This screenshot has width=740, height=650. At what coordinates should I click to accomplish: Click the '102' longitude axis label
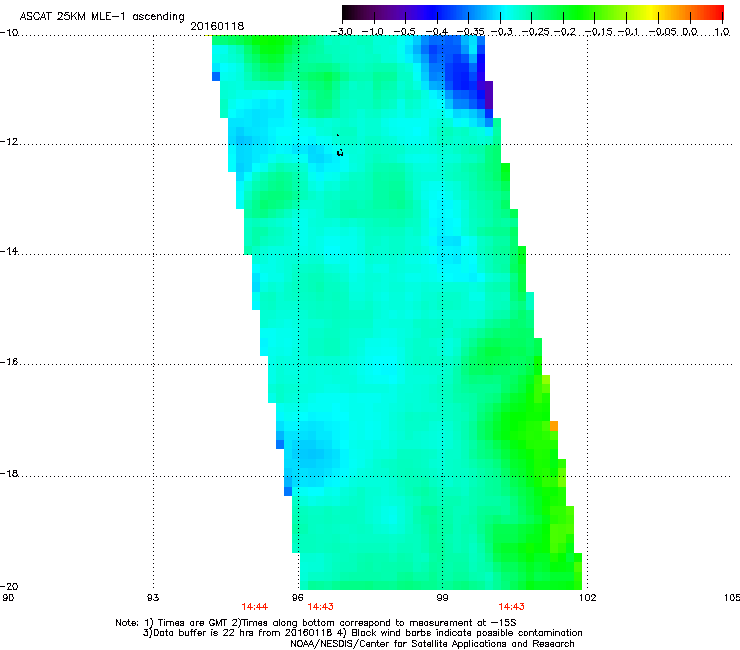(x=587, y=598)
